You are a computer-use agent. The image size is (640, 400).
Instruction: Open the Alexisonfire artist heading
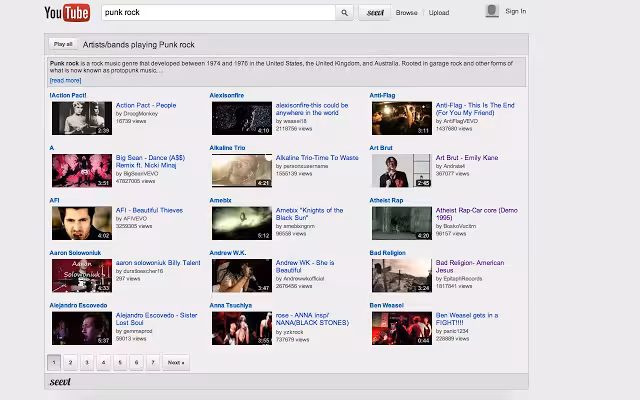227,95
